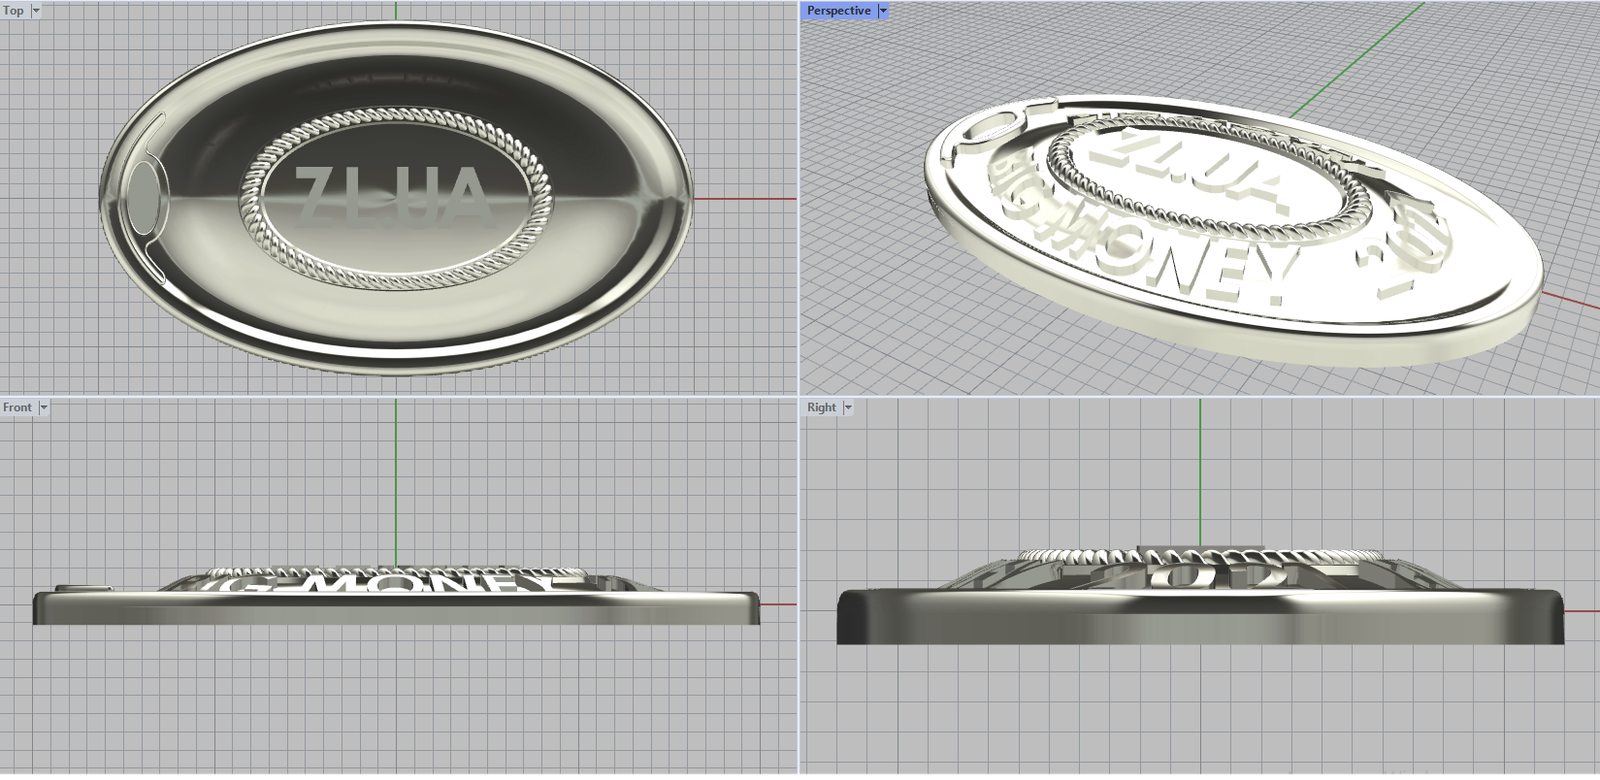Expand the Right viewport dropdown arrow
The image size is (1600, 780).
click(848, 407)
